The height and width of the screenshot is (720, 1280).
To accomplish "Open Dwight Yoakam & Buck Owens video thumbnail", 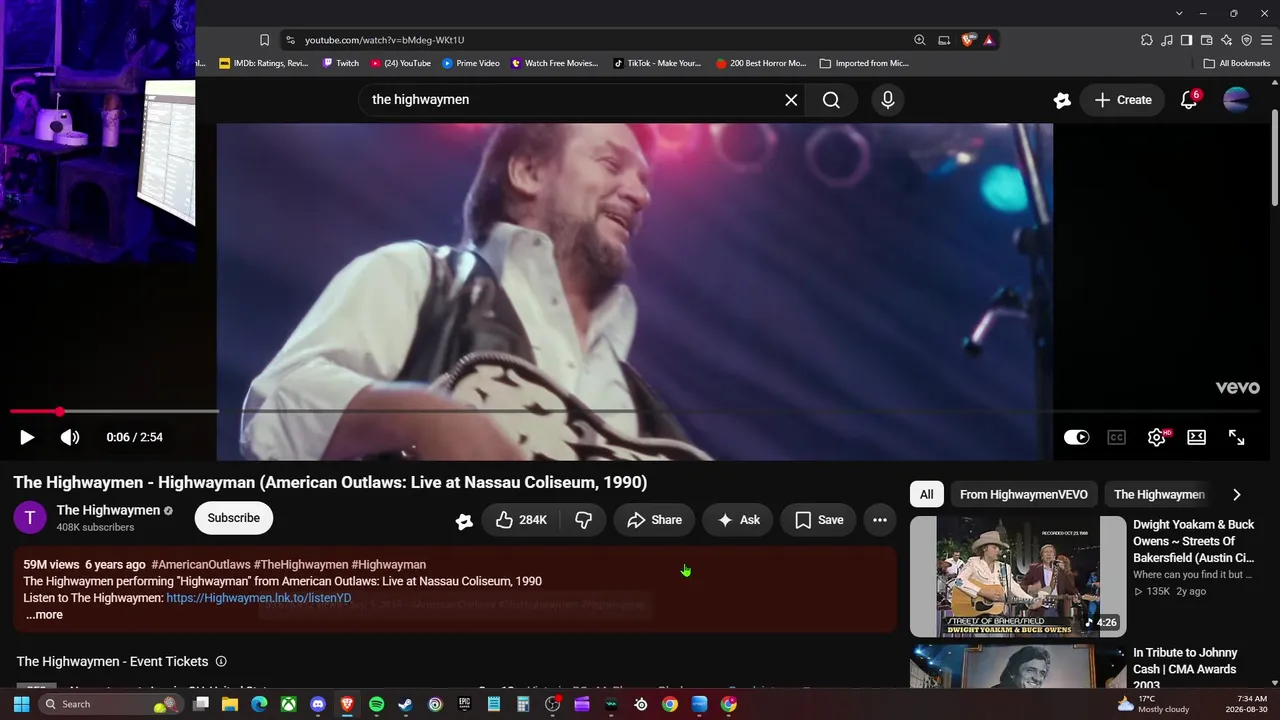I will pos(1018,576).
